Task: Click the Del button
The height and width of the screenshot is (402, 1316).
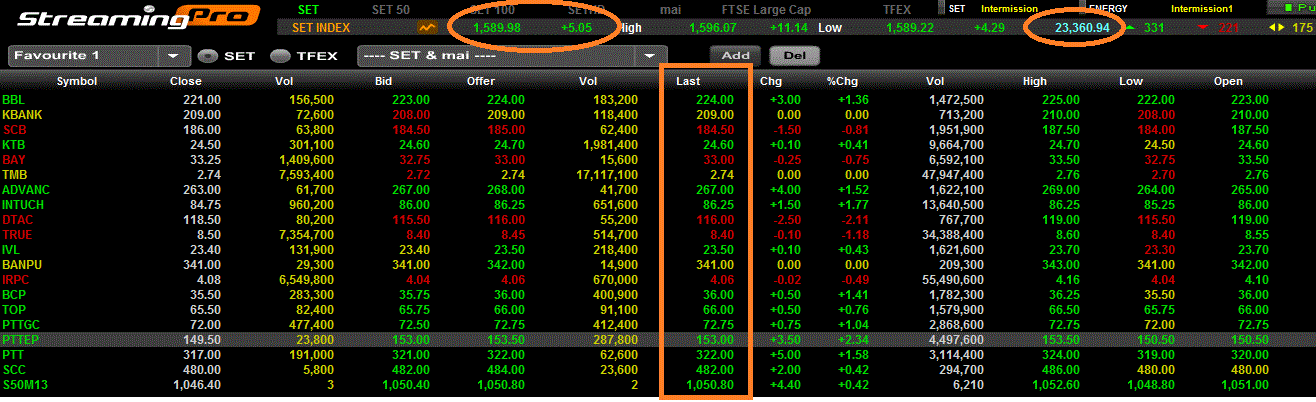Action: point(795,56)
